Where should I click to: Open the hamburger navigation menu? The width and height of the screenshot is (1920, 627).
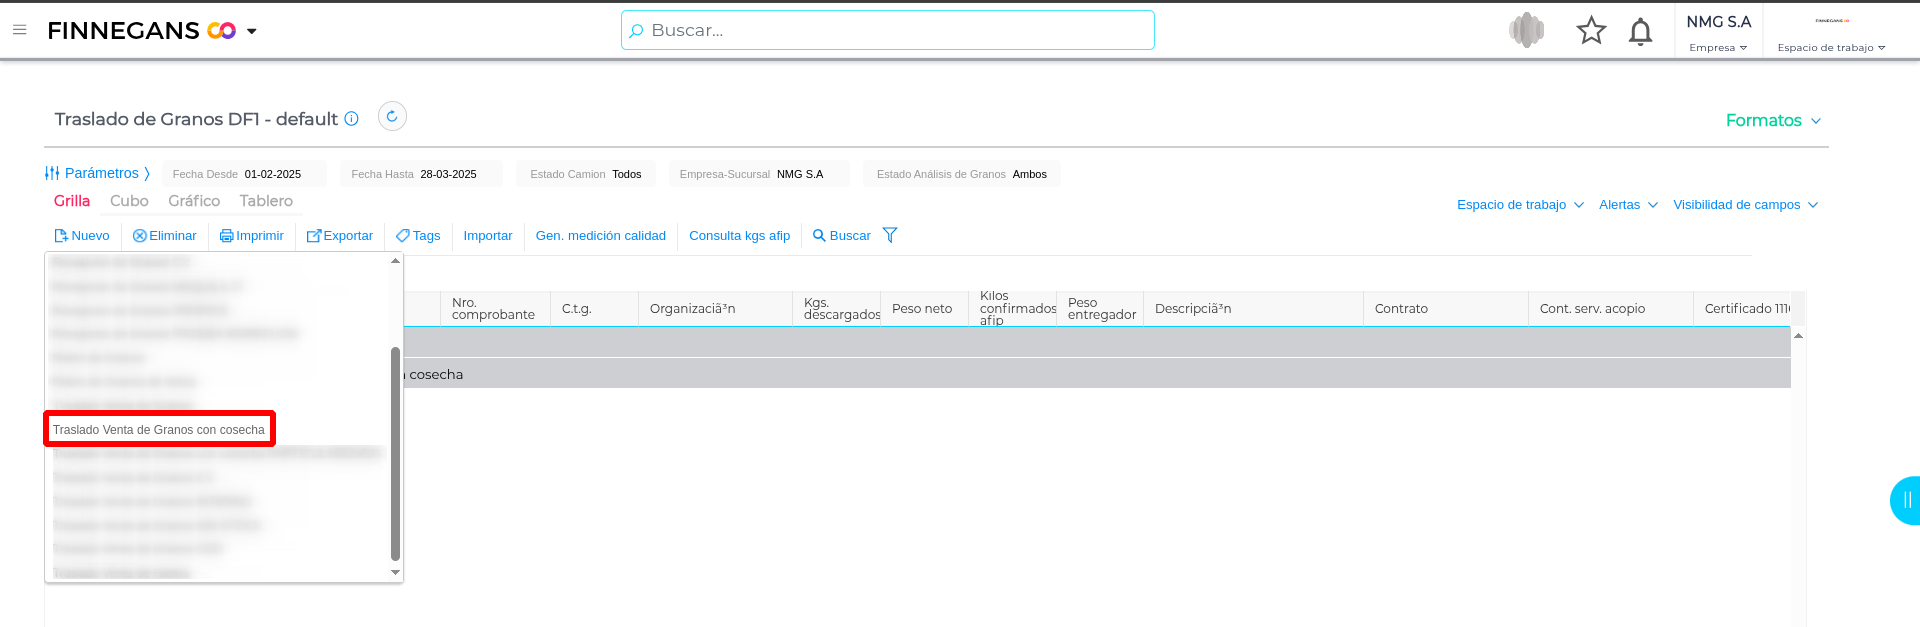[x=19, y=30]
